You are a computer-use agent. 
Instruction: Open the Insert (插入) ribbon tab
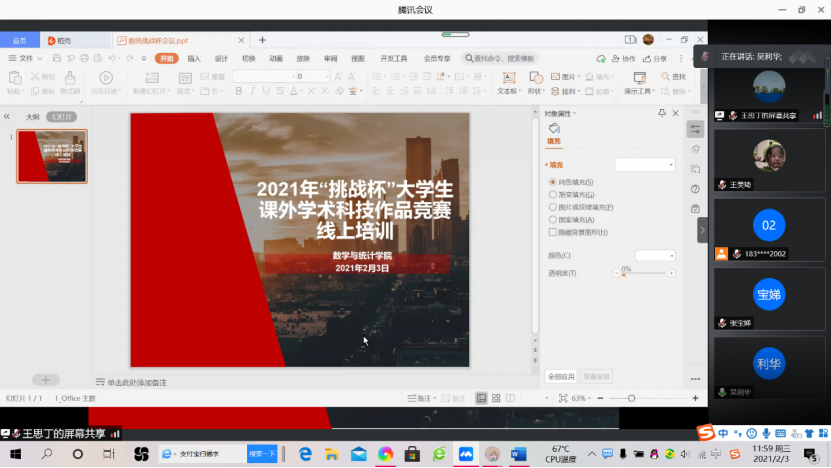coord(194,59)
